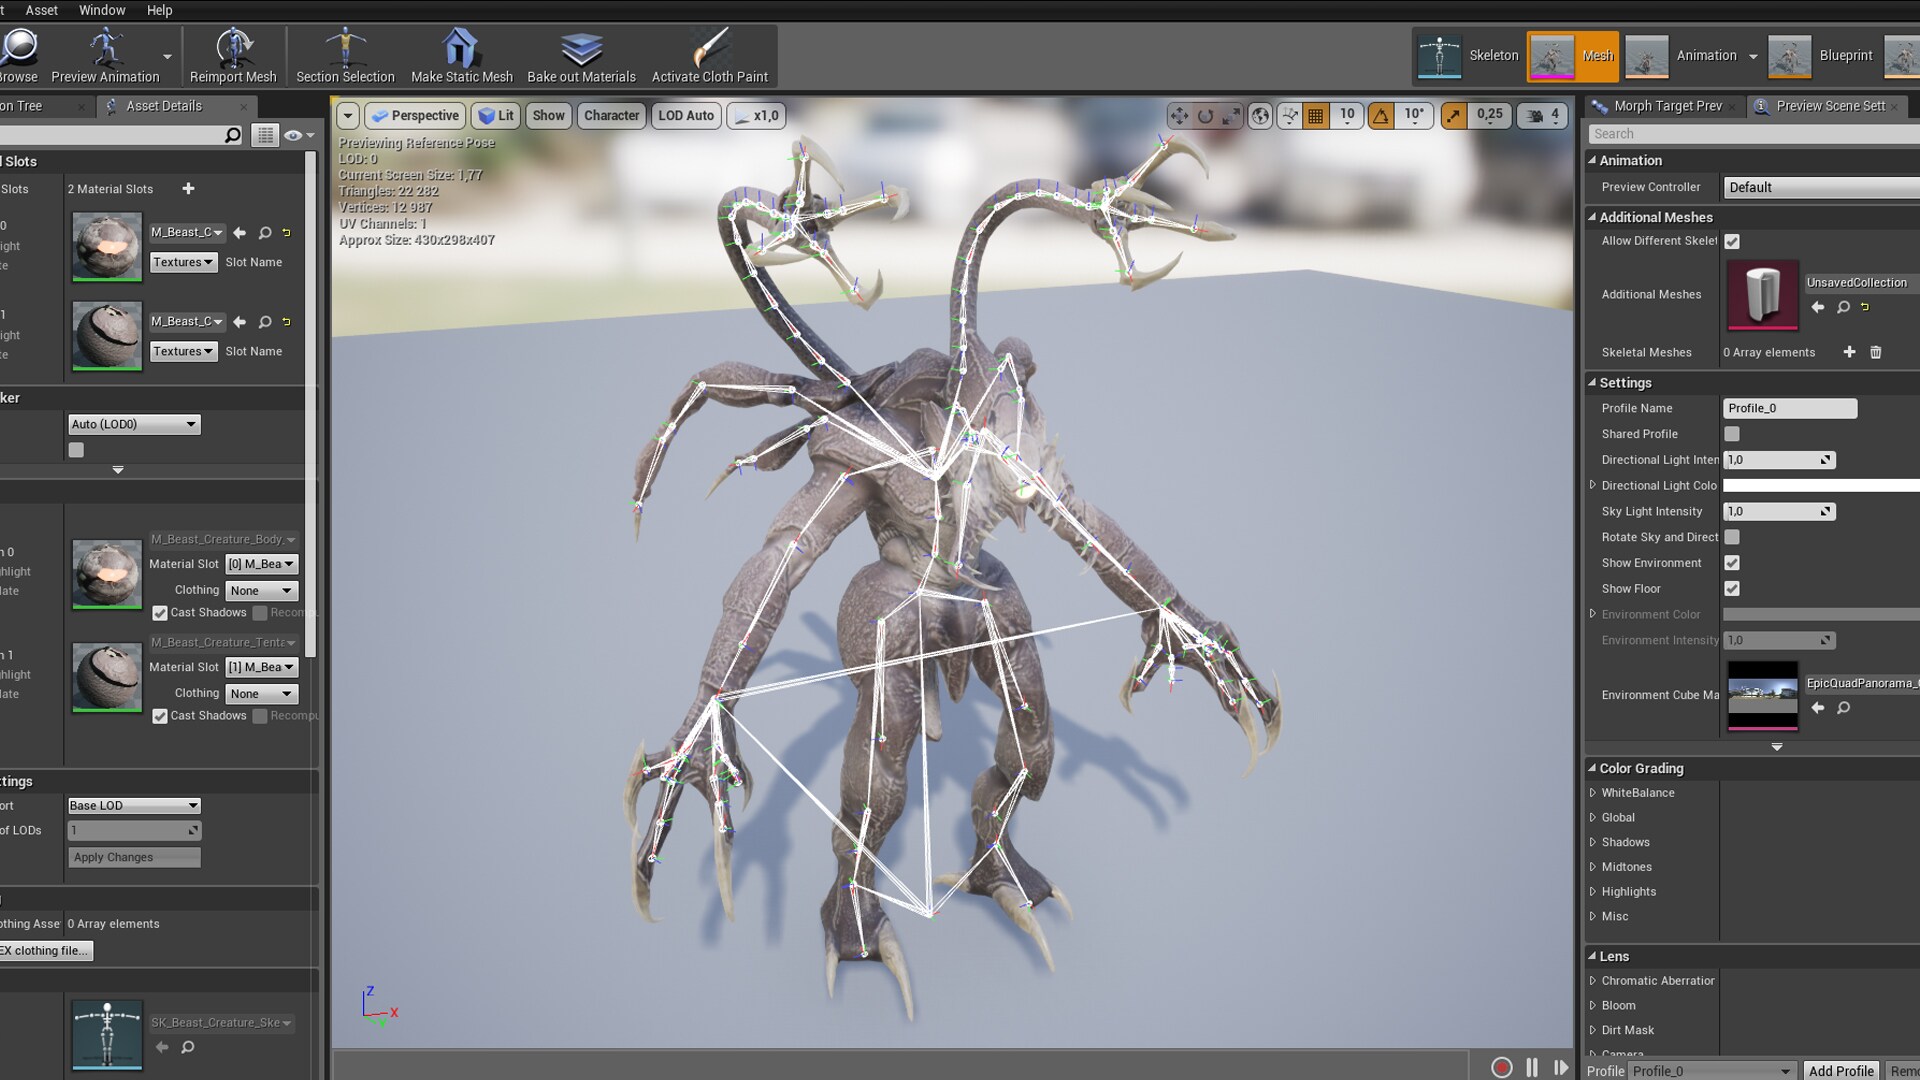The width and height of the screenshot is (1920, 1080).
Task: Click the Make Static Mesh tool
Action: pyautogui.click(x=460, y=55)
